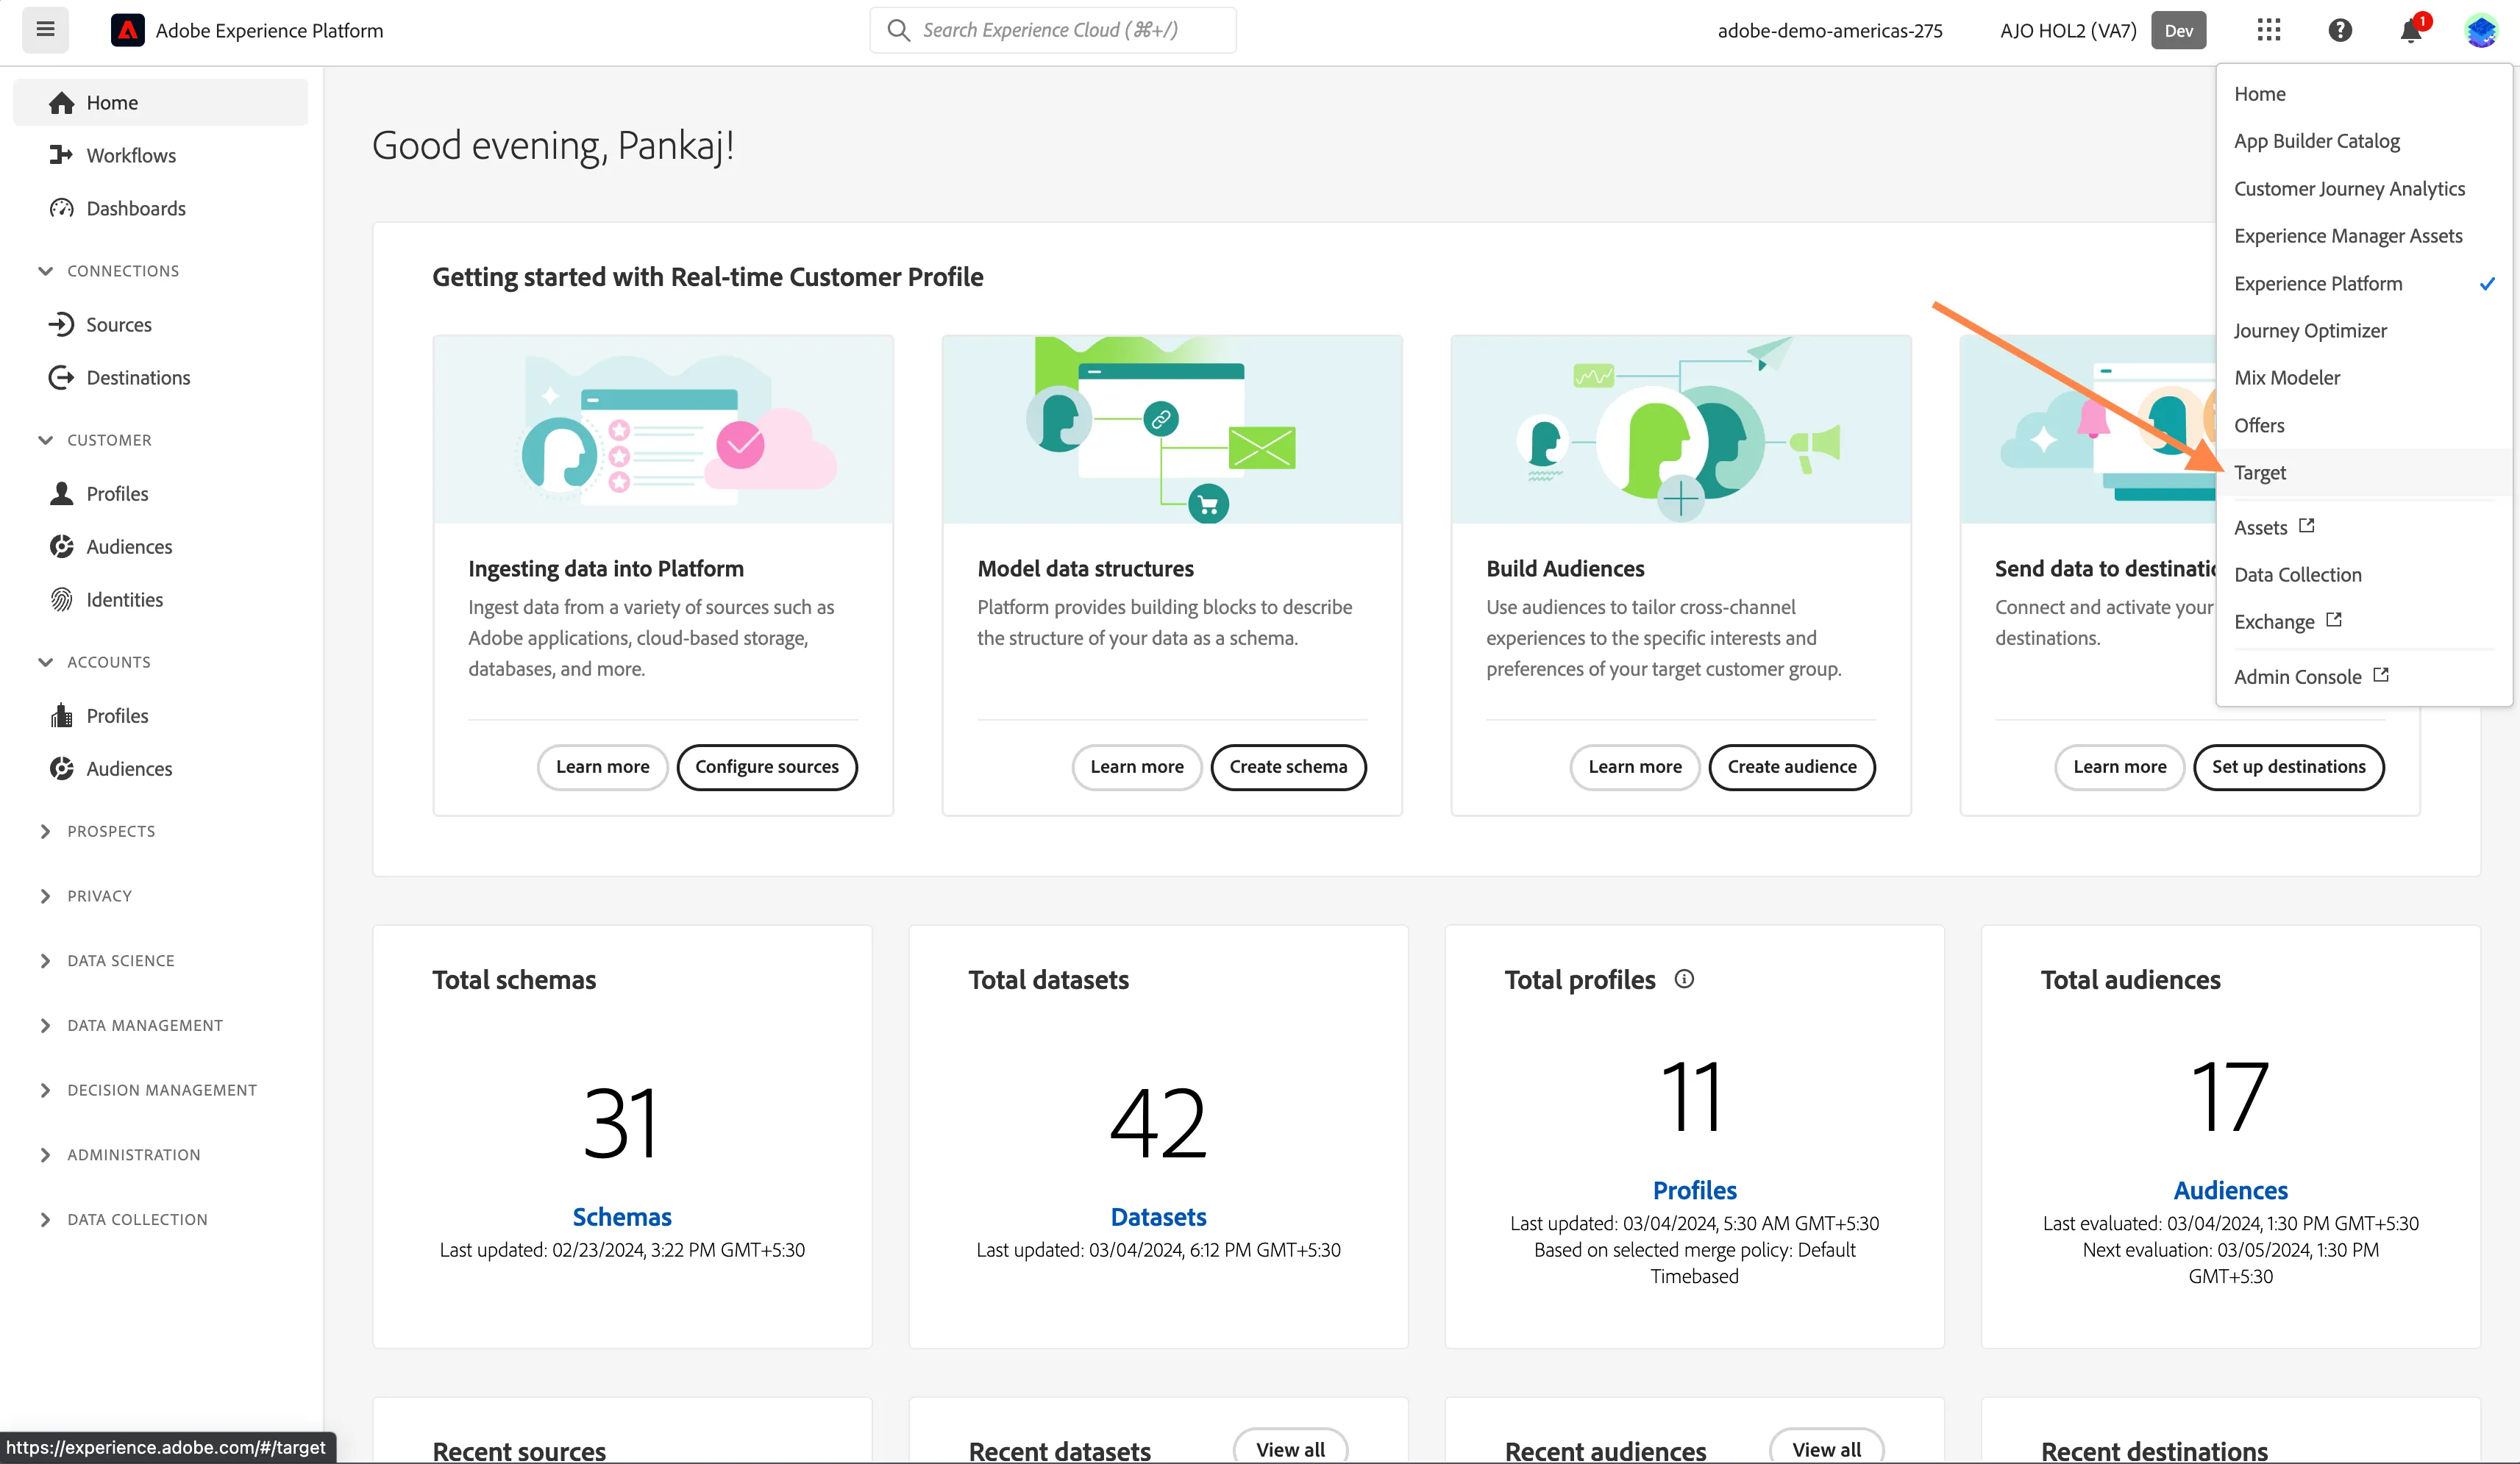Select Journey Optimizer in app menu
This screenshot has height=1464, width=2520.
click(2364, 330)
